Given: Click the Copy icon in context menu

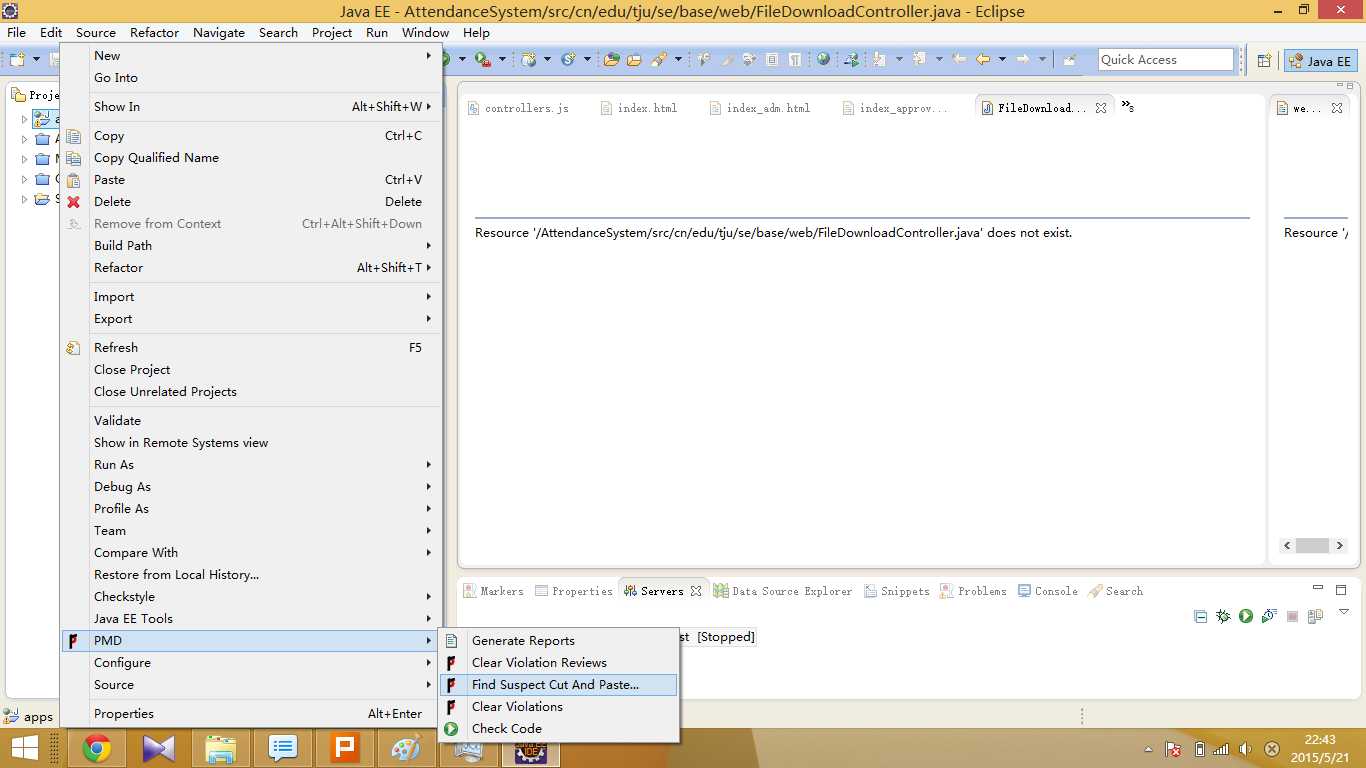Looking at the screenshot, I should tap(73, 136).
